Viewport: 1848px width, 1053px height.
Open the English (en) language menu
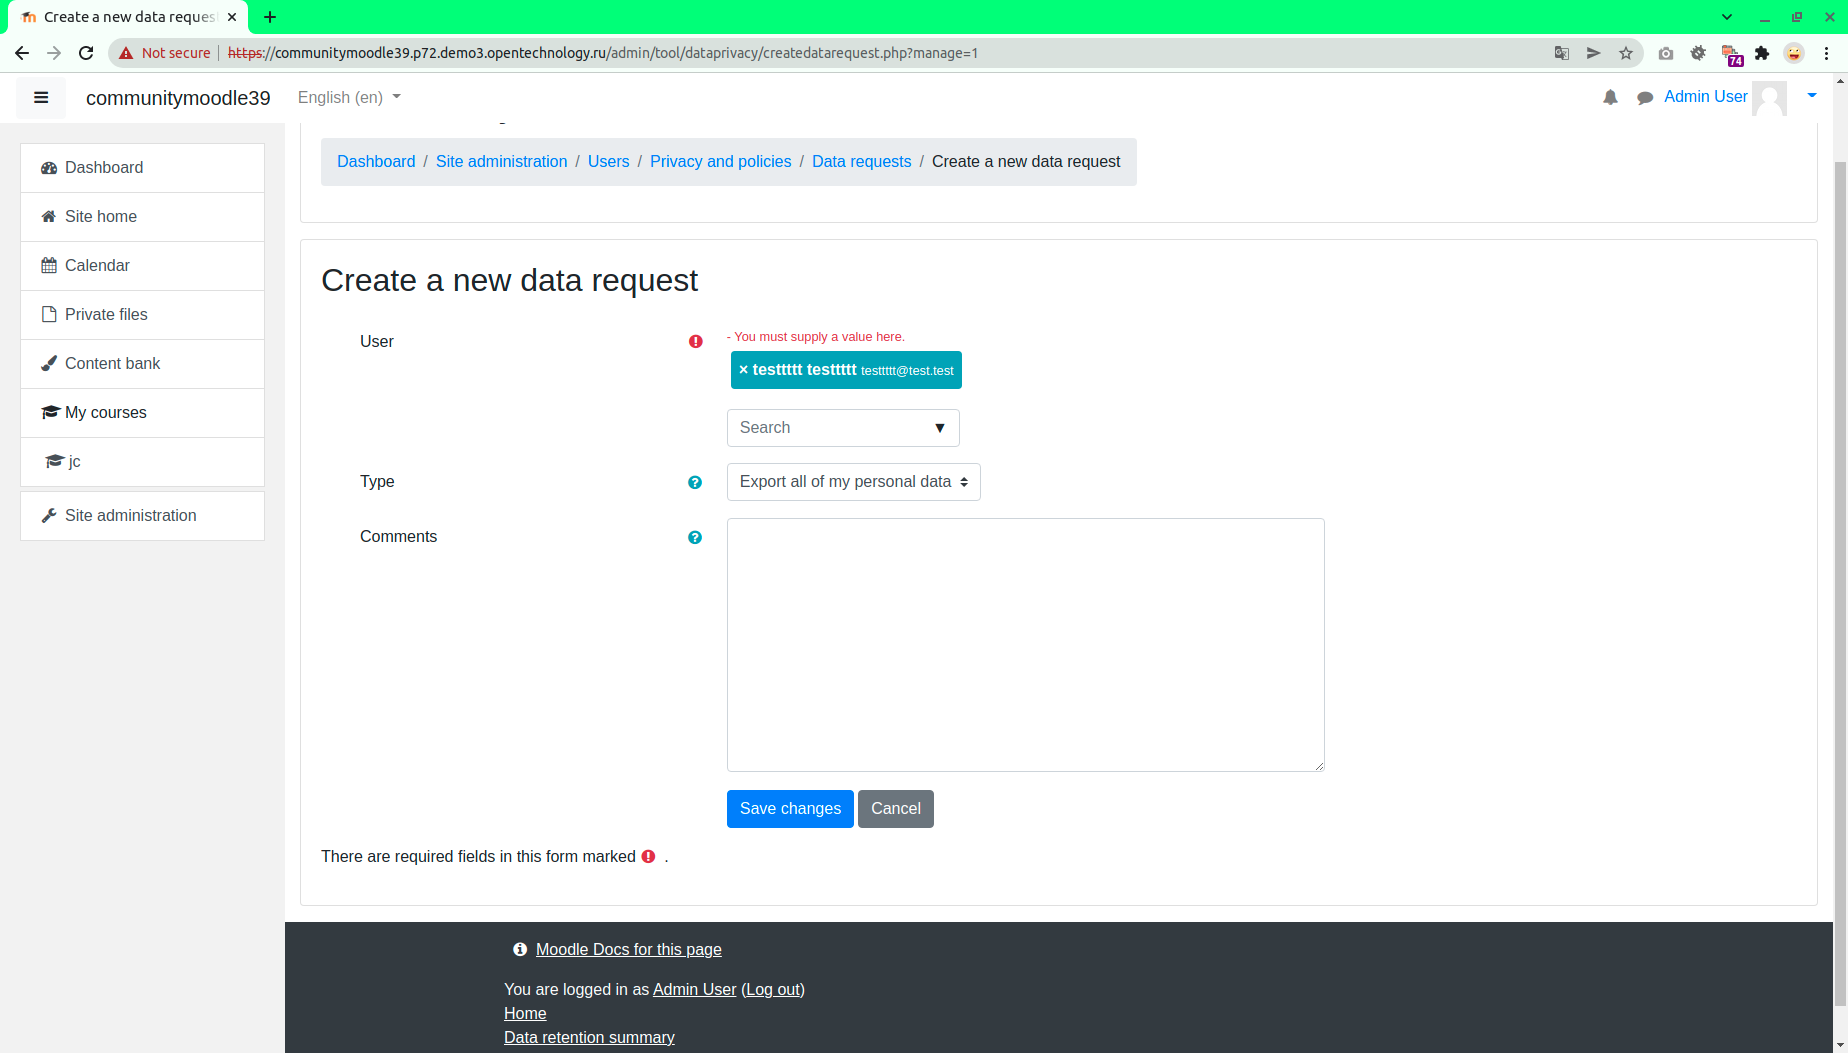[x=349, y=97]
